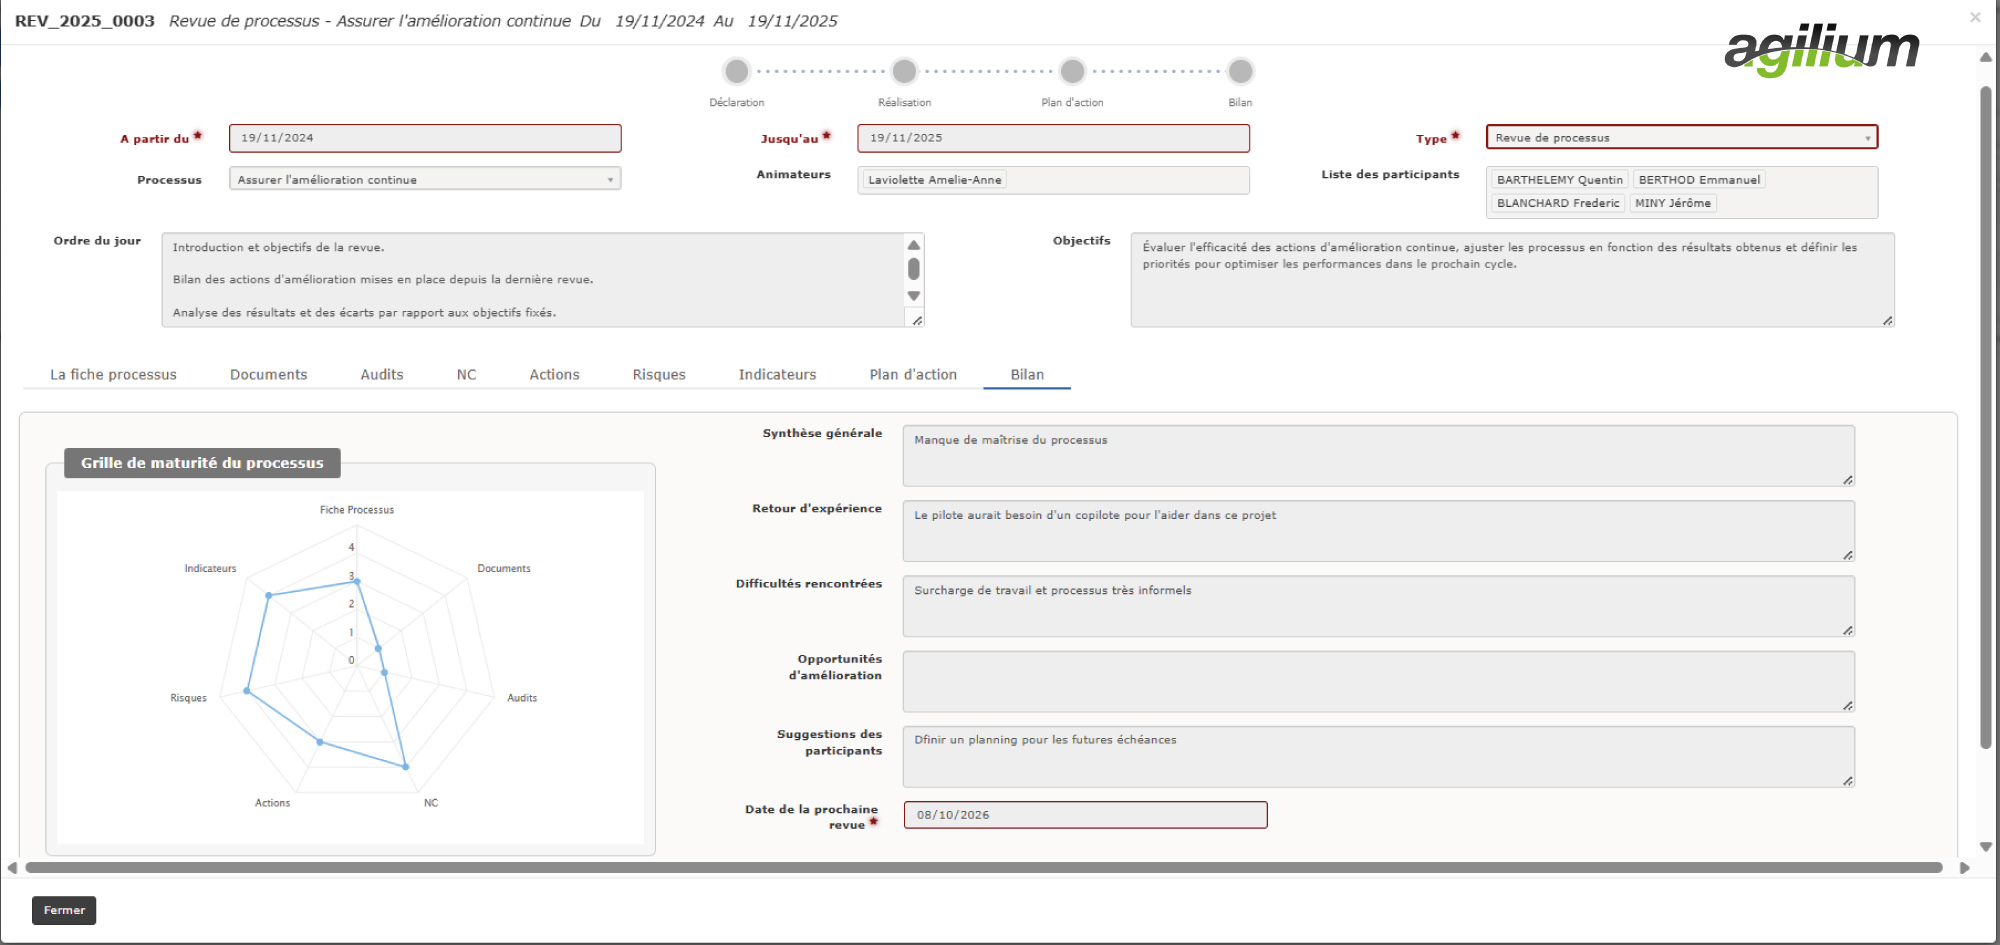This screenshot has height=945, width=2000.
Task: Open the Type dropdown
Action: click(x=1868, y=137)
